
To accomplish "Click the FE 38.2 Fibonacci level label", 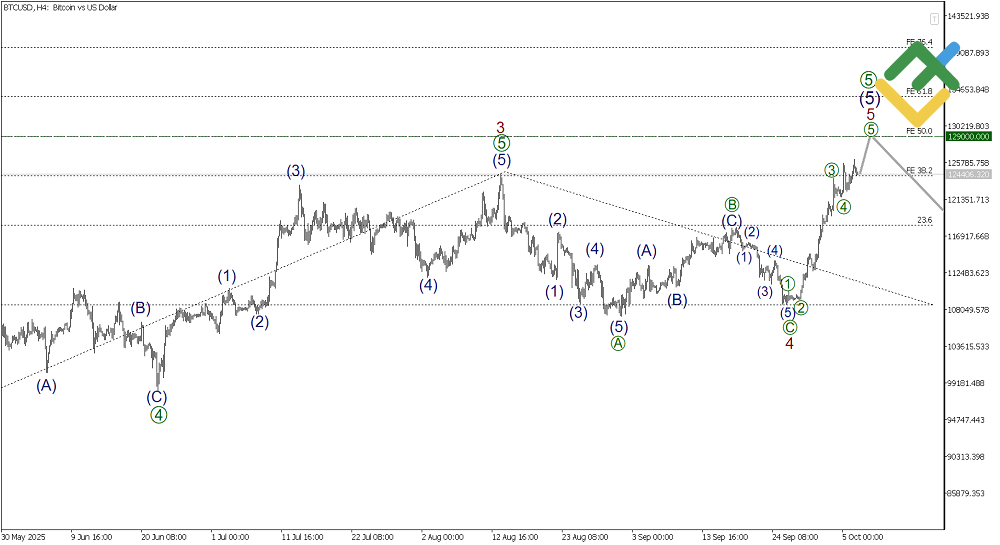I will [920, 170].
